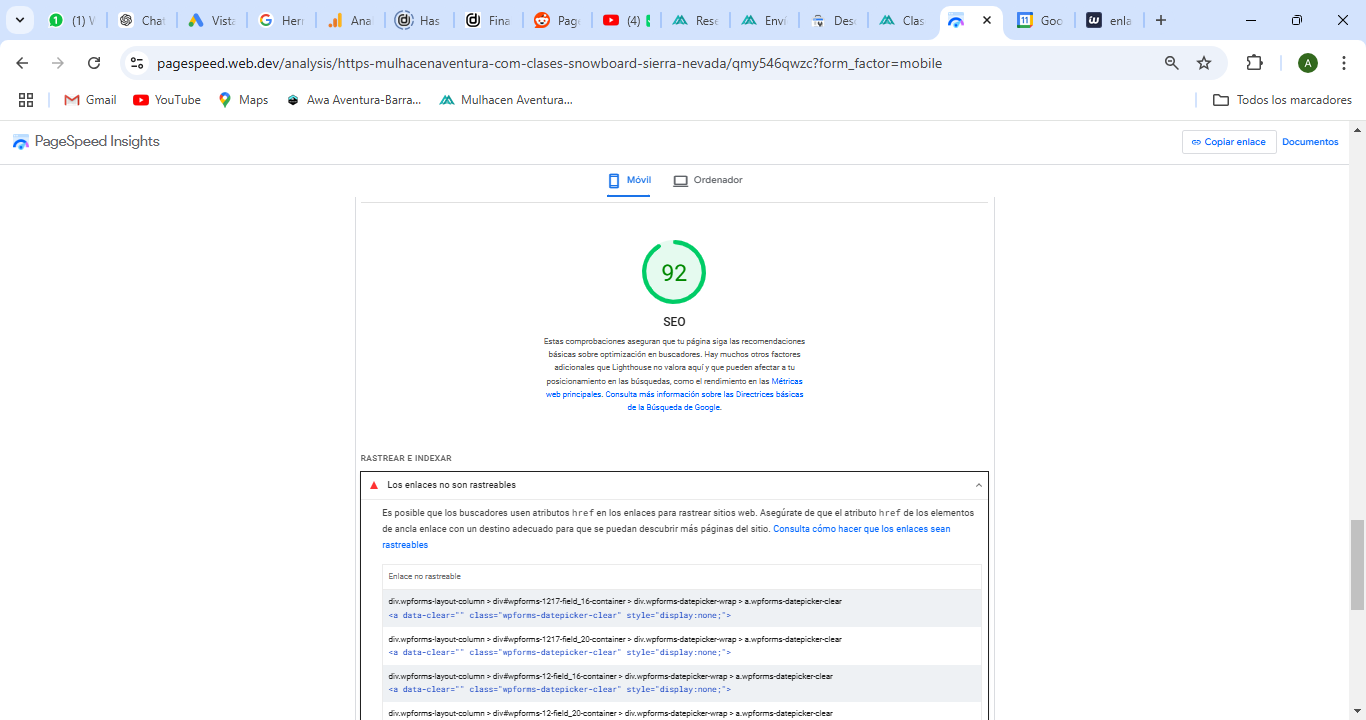The height and width of the screenshot is (720, 1366).
Task: Switch to the Google "Herr" tab
Action: point(281,20)
